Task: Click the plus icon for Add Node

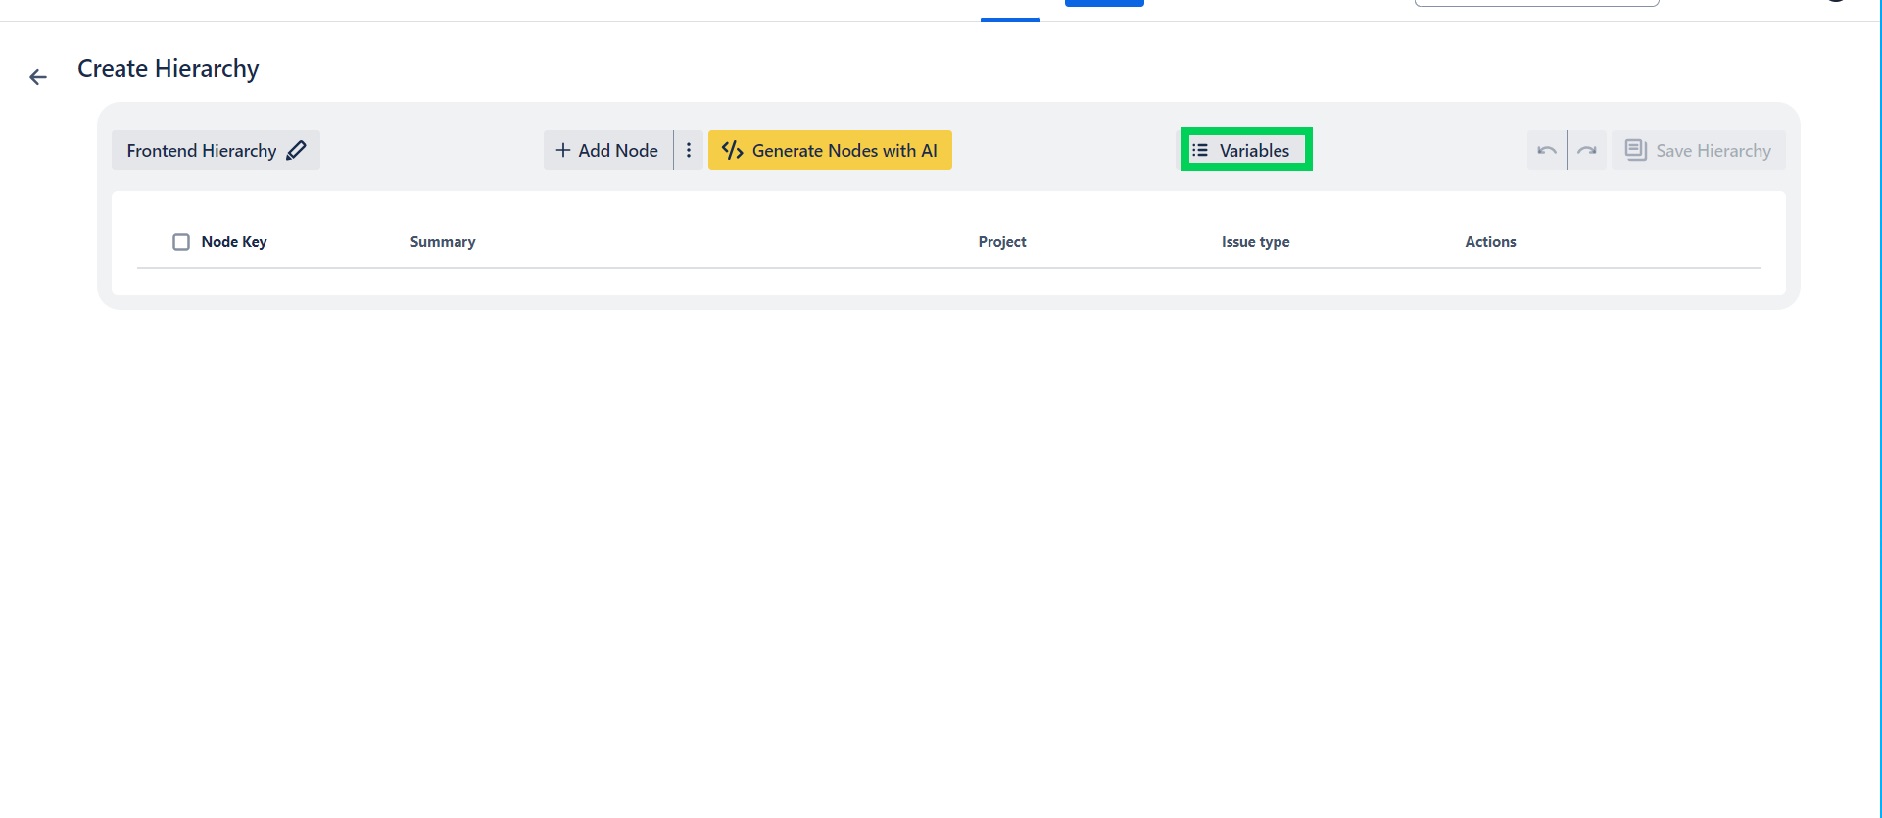Action: [x=563, y=150]
